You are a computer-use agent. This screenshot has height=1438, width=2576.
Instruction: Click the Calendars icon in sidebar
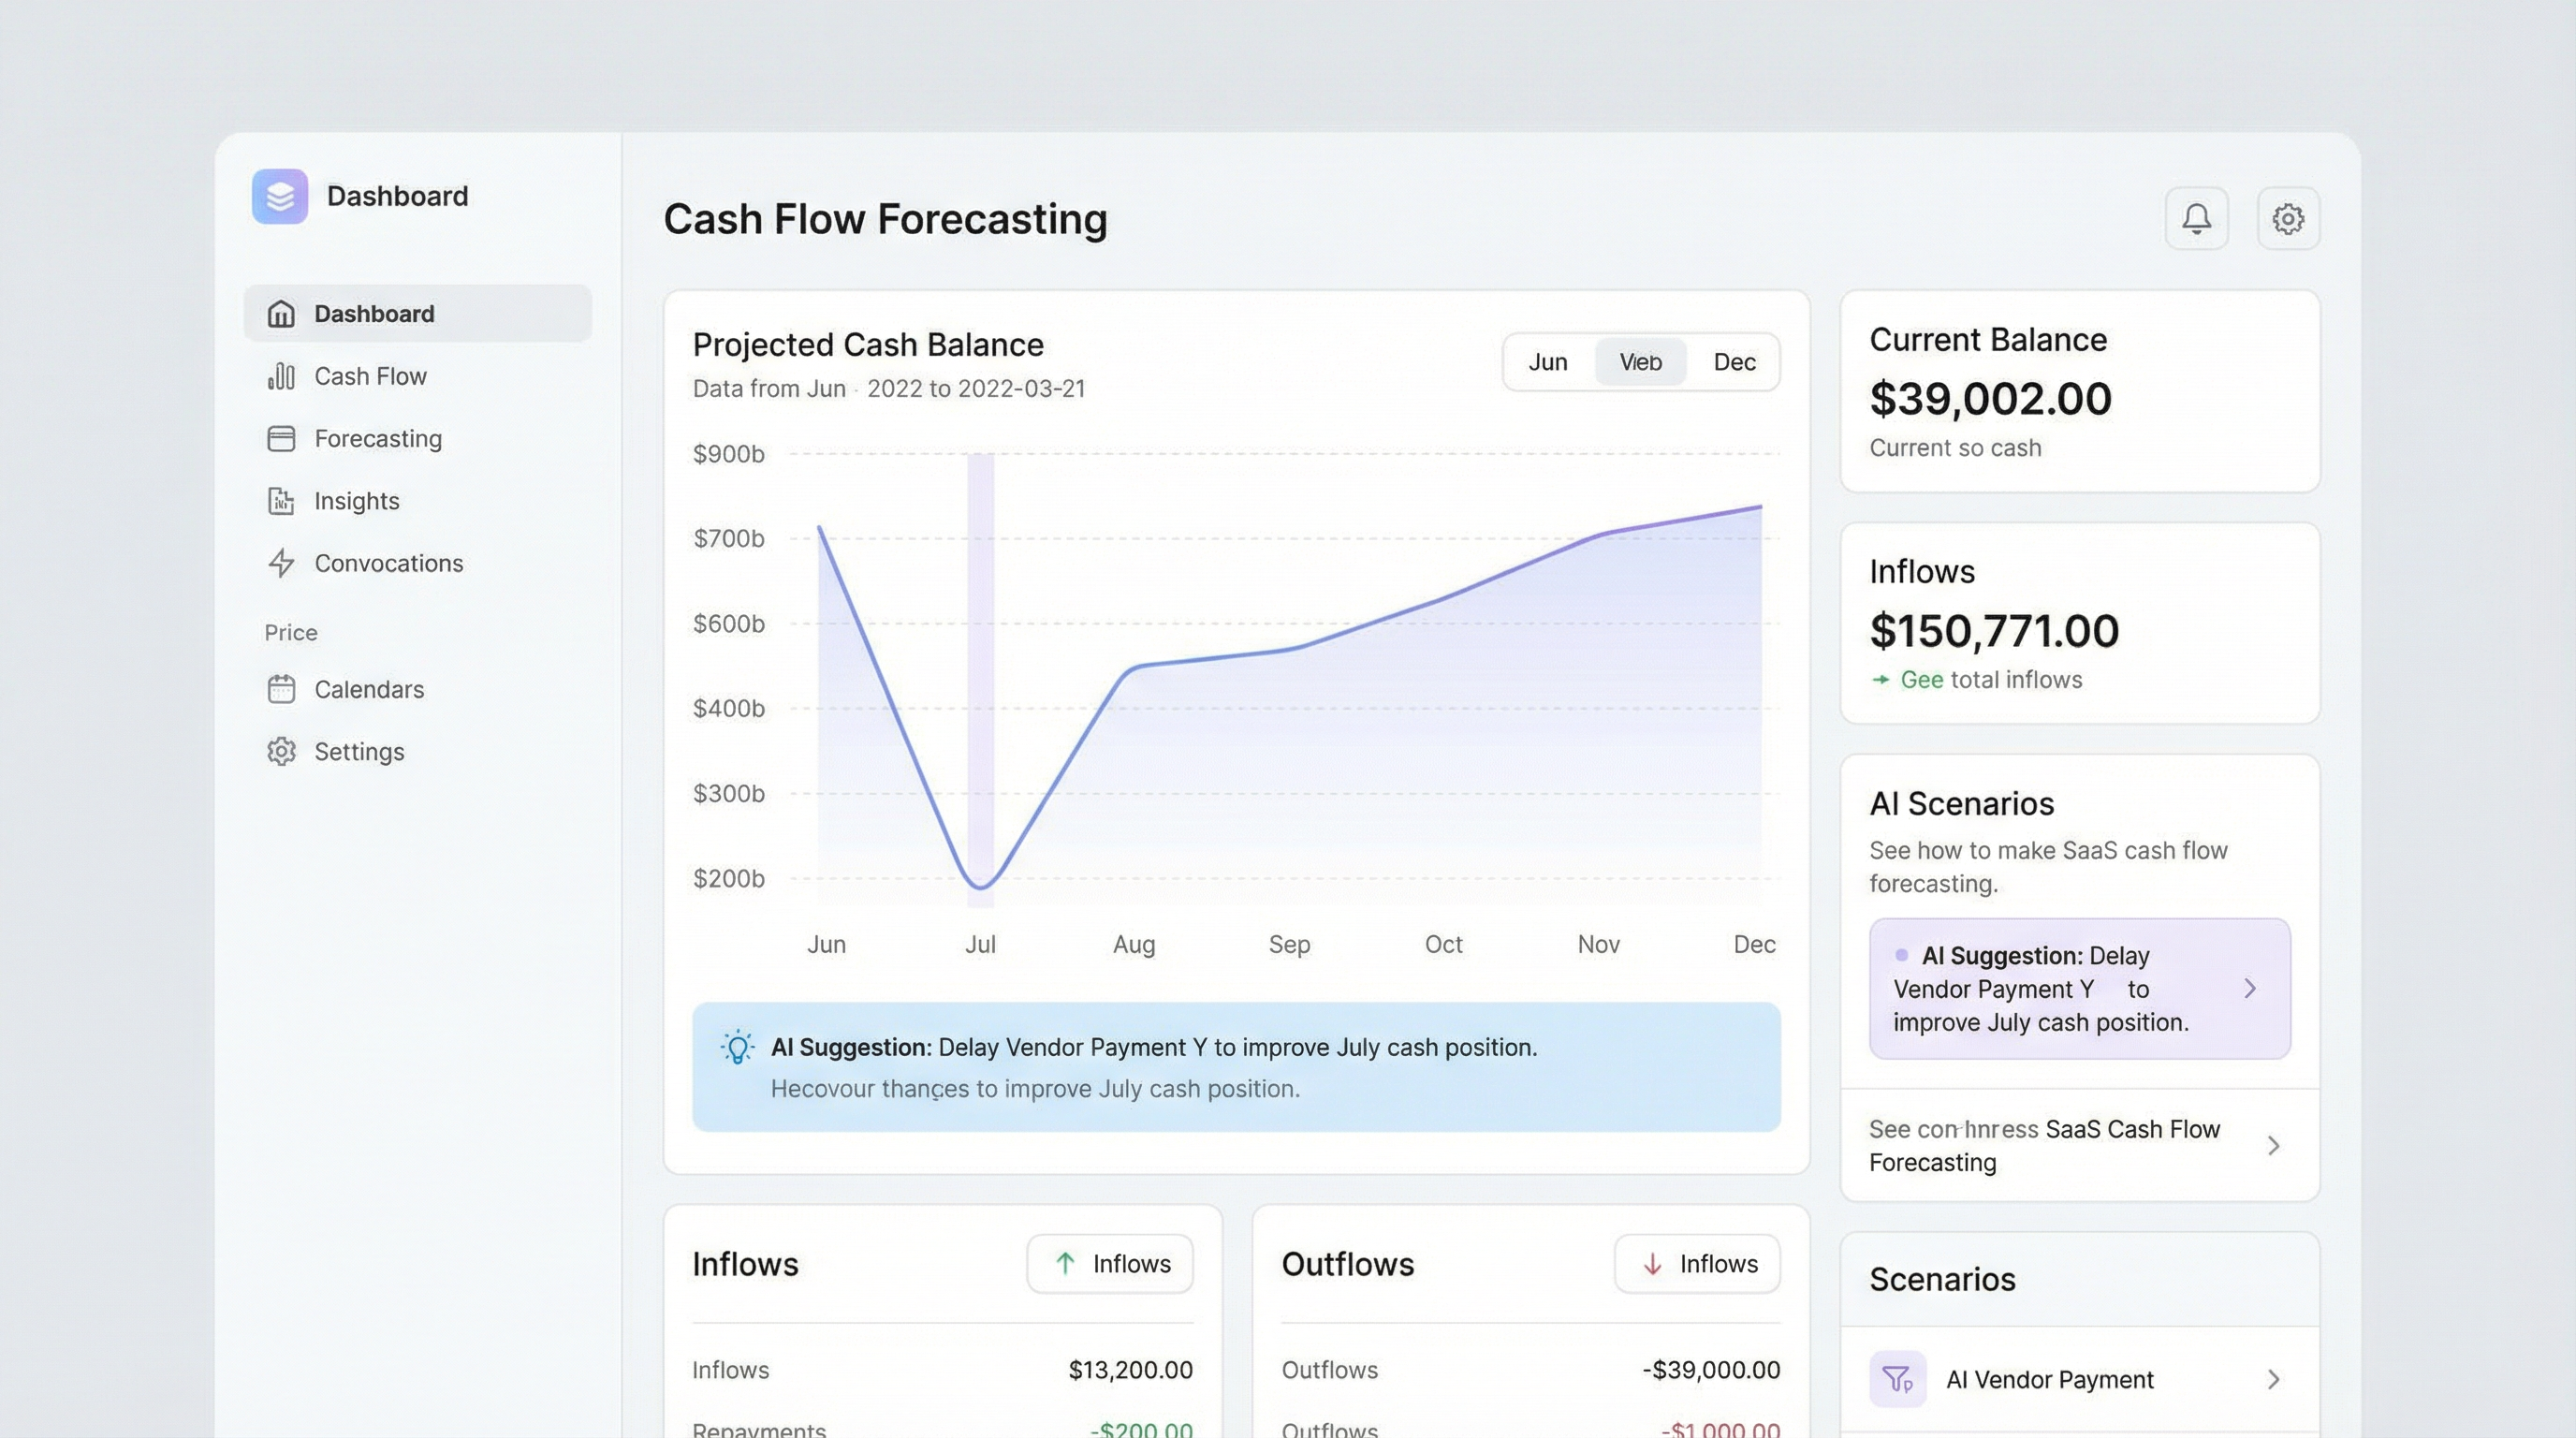click(281, 689)
